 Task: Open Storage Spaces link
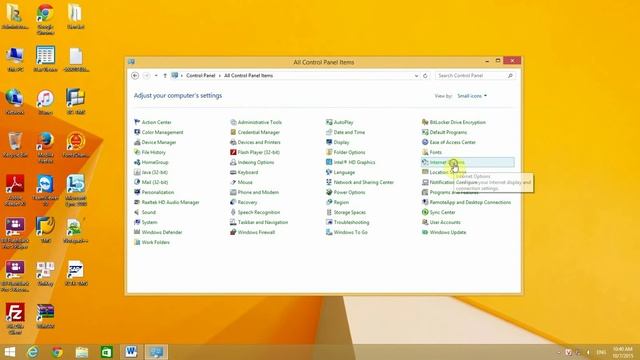[x=350, y=212]
